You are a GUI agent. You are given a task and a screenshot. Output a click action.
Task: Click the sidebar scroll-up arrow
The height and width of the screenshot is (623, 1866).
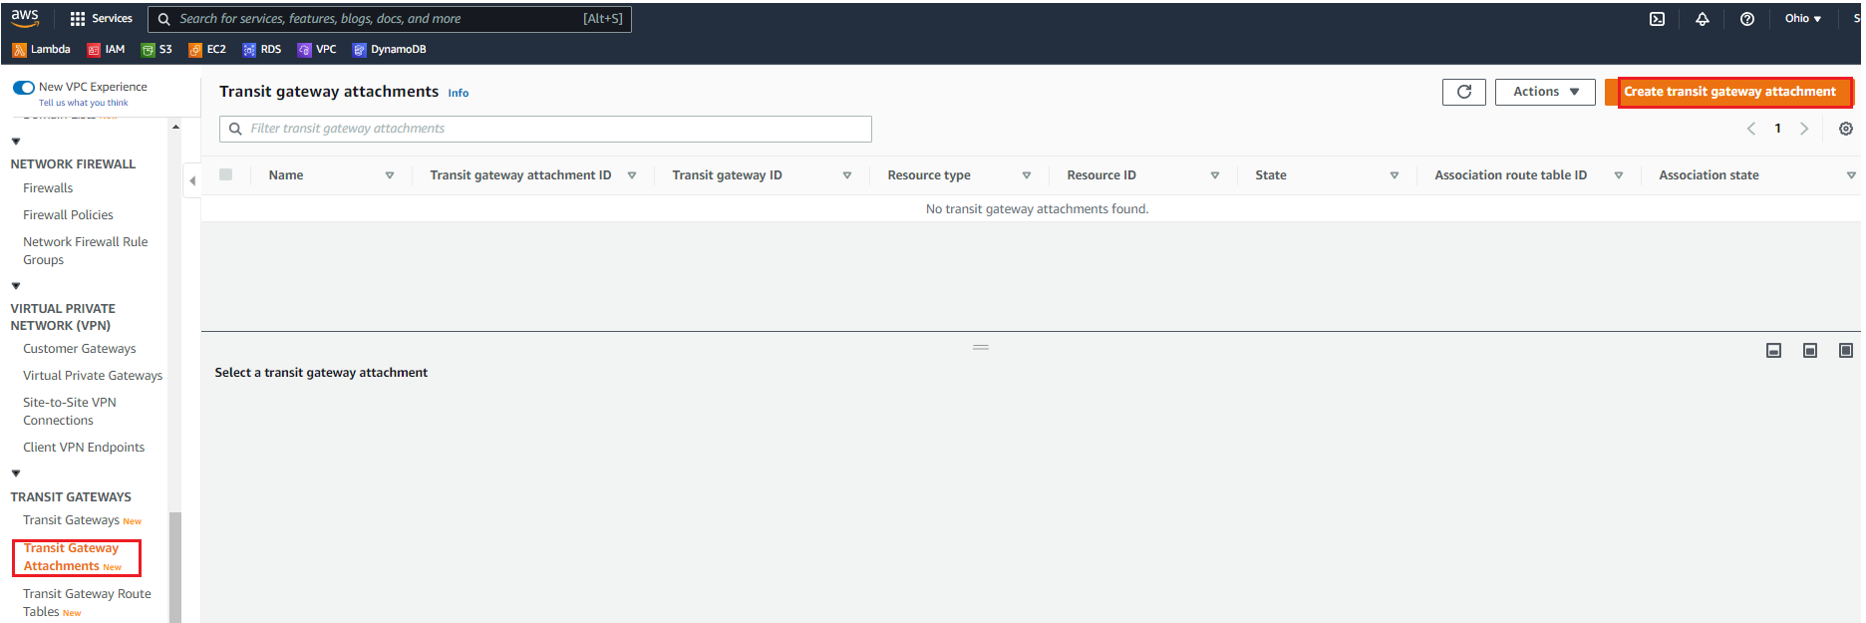[x=175, y=127]
